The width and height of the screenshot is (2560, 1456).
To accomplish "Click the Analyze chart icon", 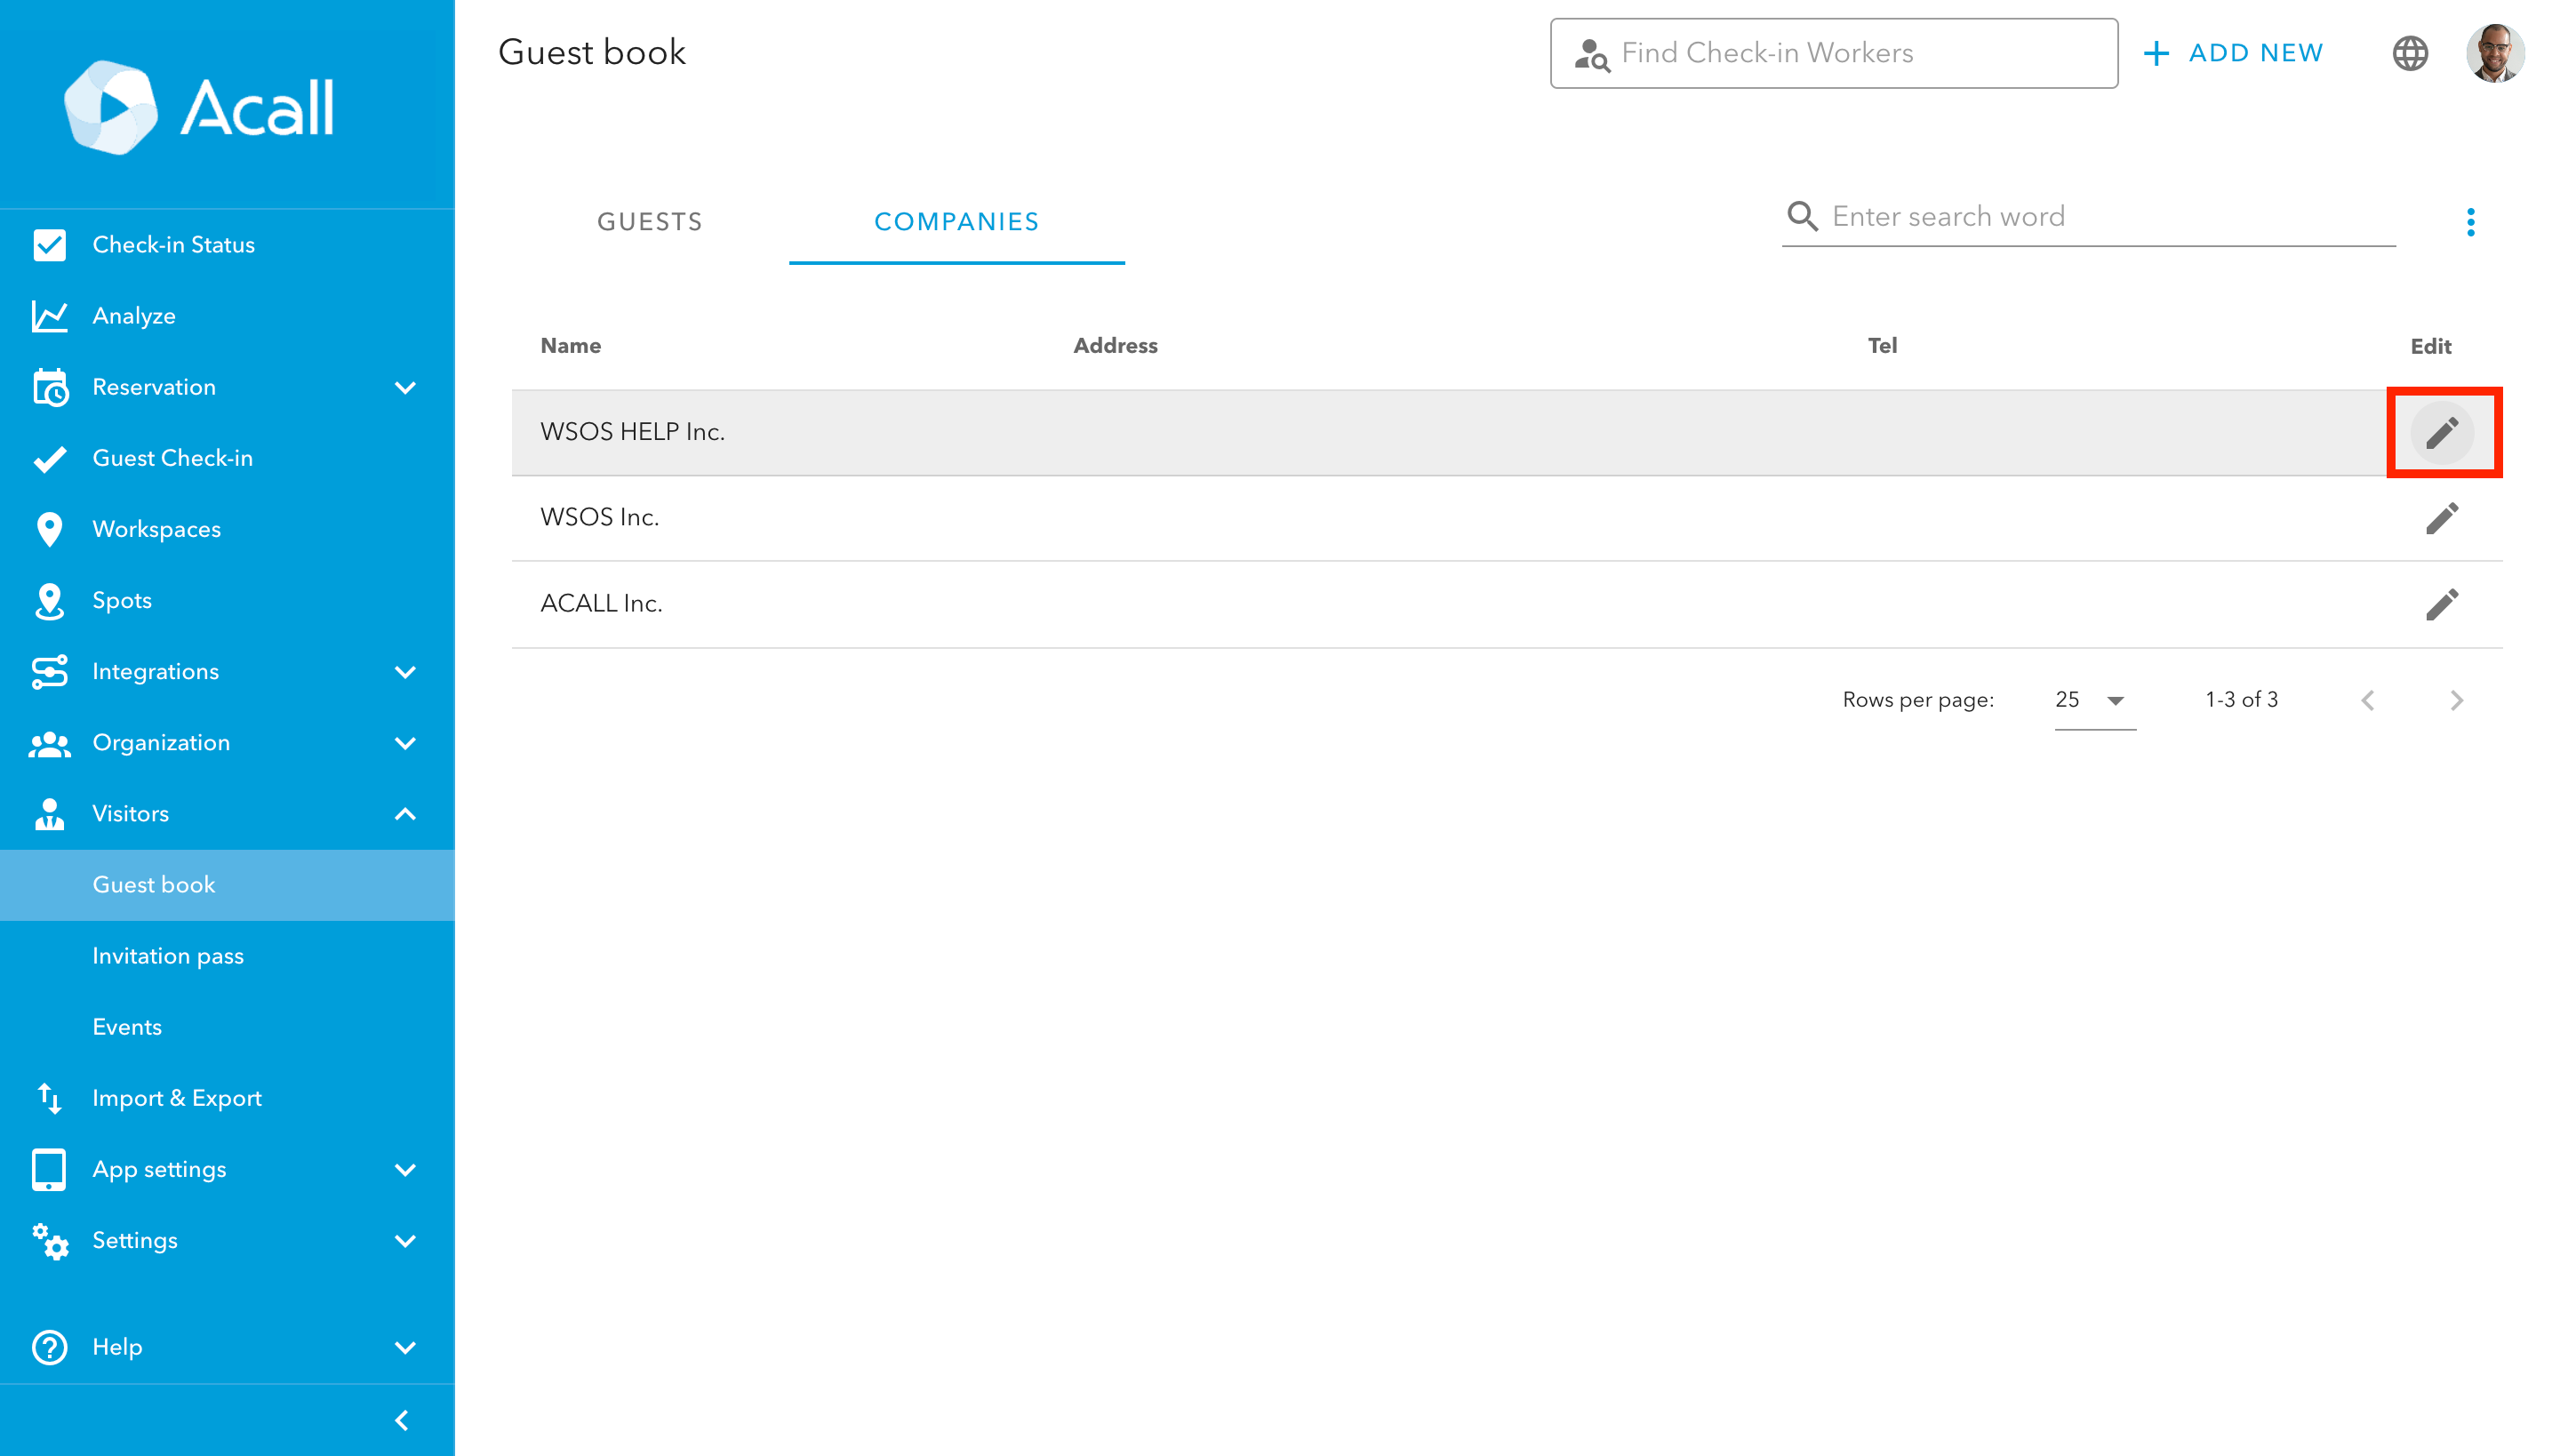I will click(x=49, y=316).
